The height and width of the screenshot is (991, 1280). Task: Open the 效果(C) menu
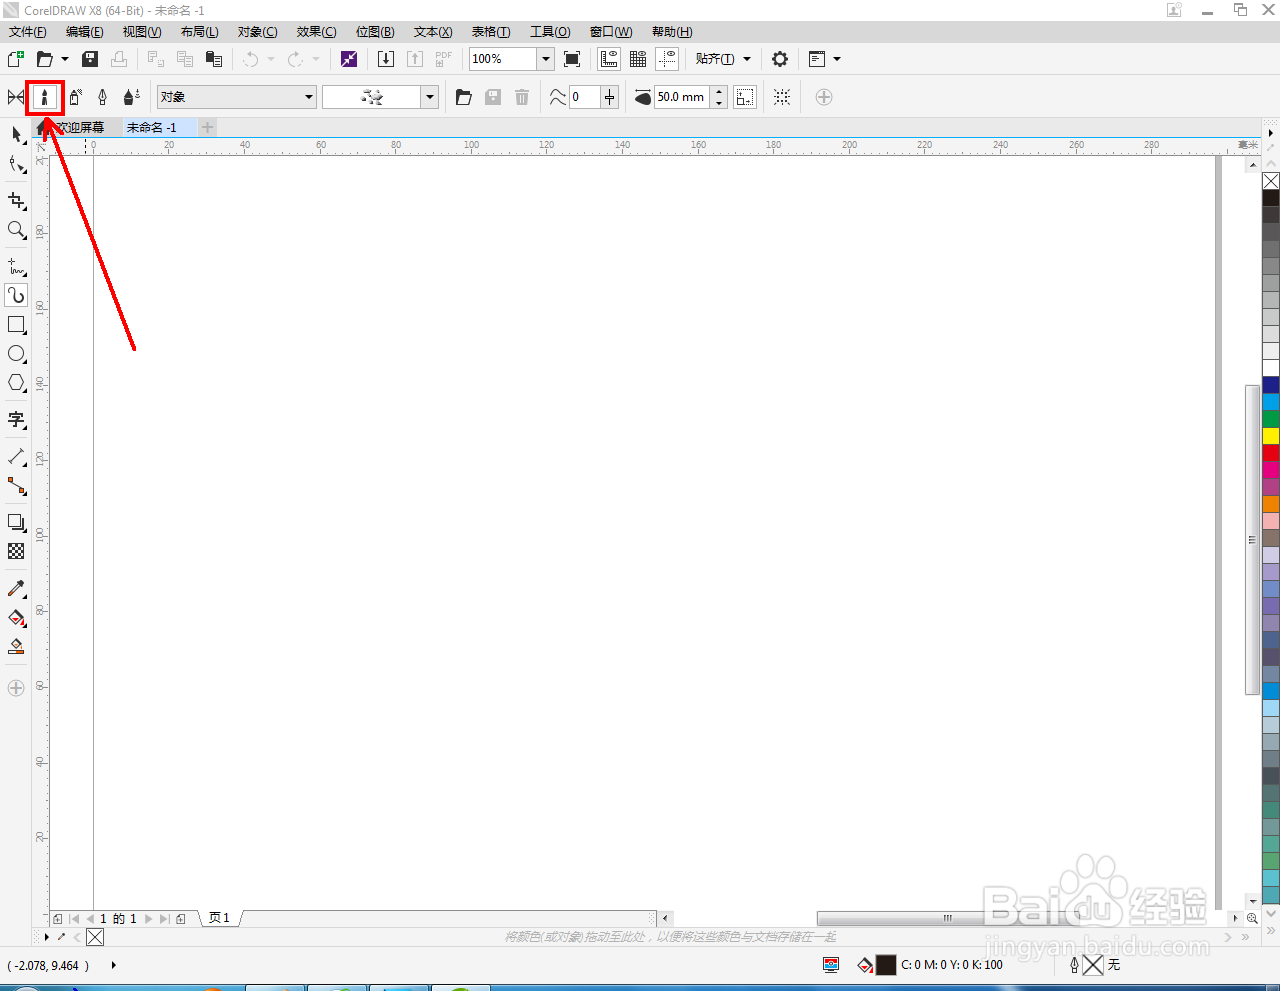click(x=316, y=32)
